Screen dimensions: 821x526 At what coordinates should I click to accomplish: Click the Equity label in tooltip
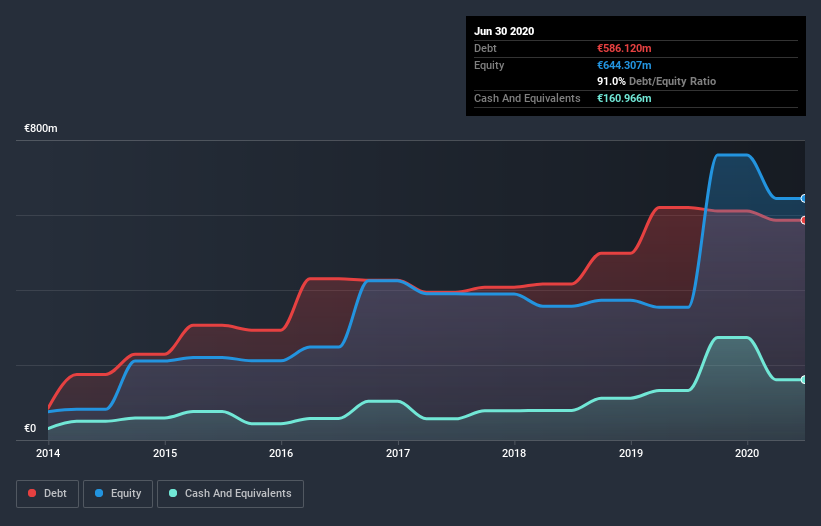(x=489, y=65)
